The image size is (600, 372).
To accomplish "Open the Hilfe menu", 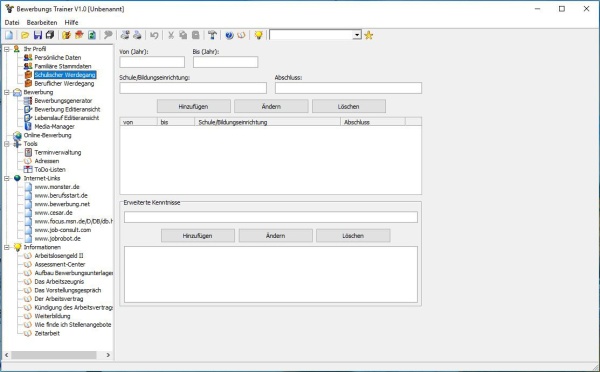I will (71, 23).
